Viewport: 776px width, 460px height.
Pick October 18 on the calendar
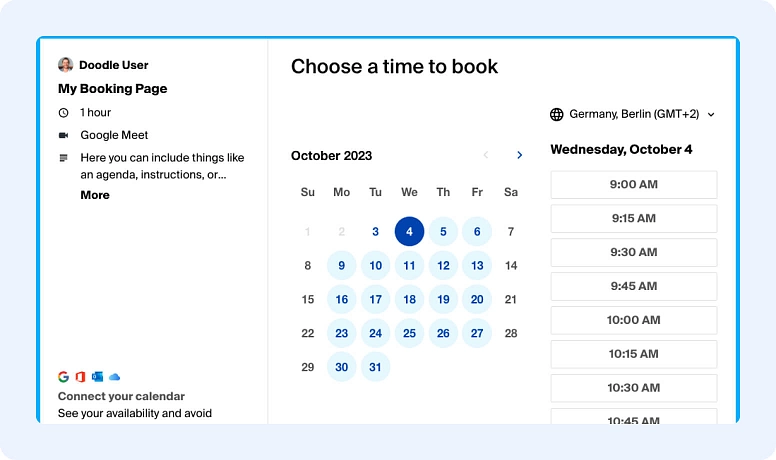click(x=409, y=300)
